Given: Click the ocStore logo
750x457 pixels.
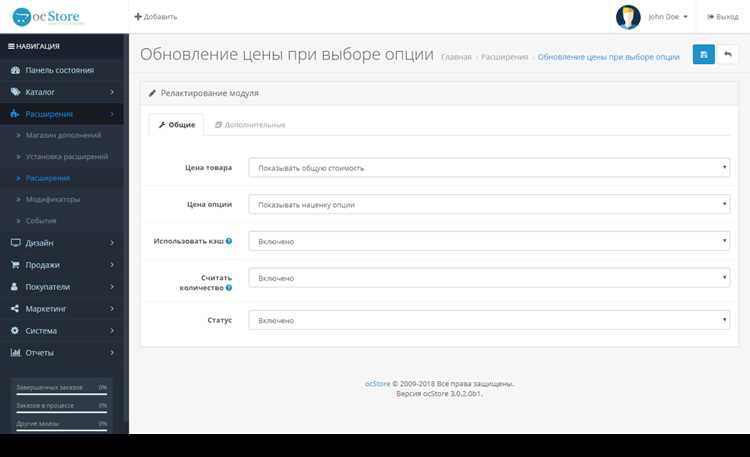Looking at the screenshot, I should 46,17.
